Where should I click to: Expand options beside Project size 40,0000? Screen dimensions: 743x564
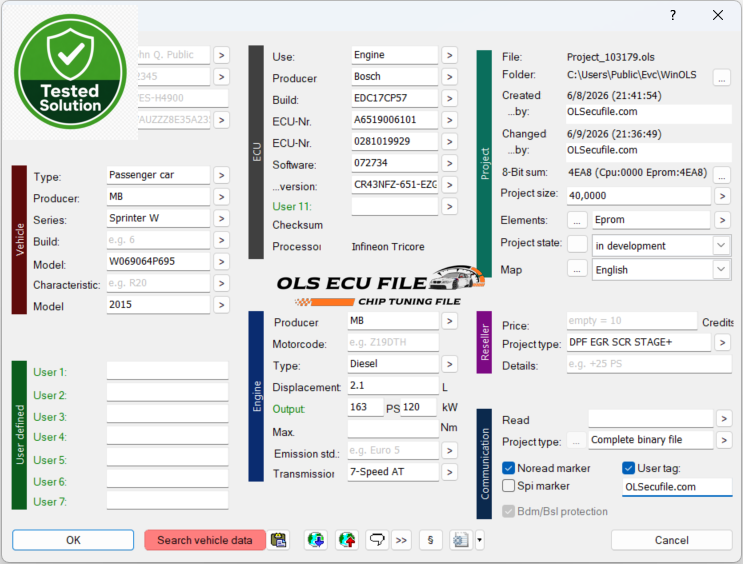(x=722, y=196)
